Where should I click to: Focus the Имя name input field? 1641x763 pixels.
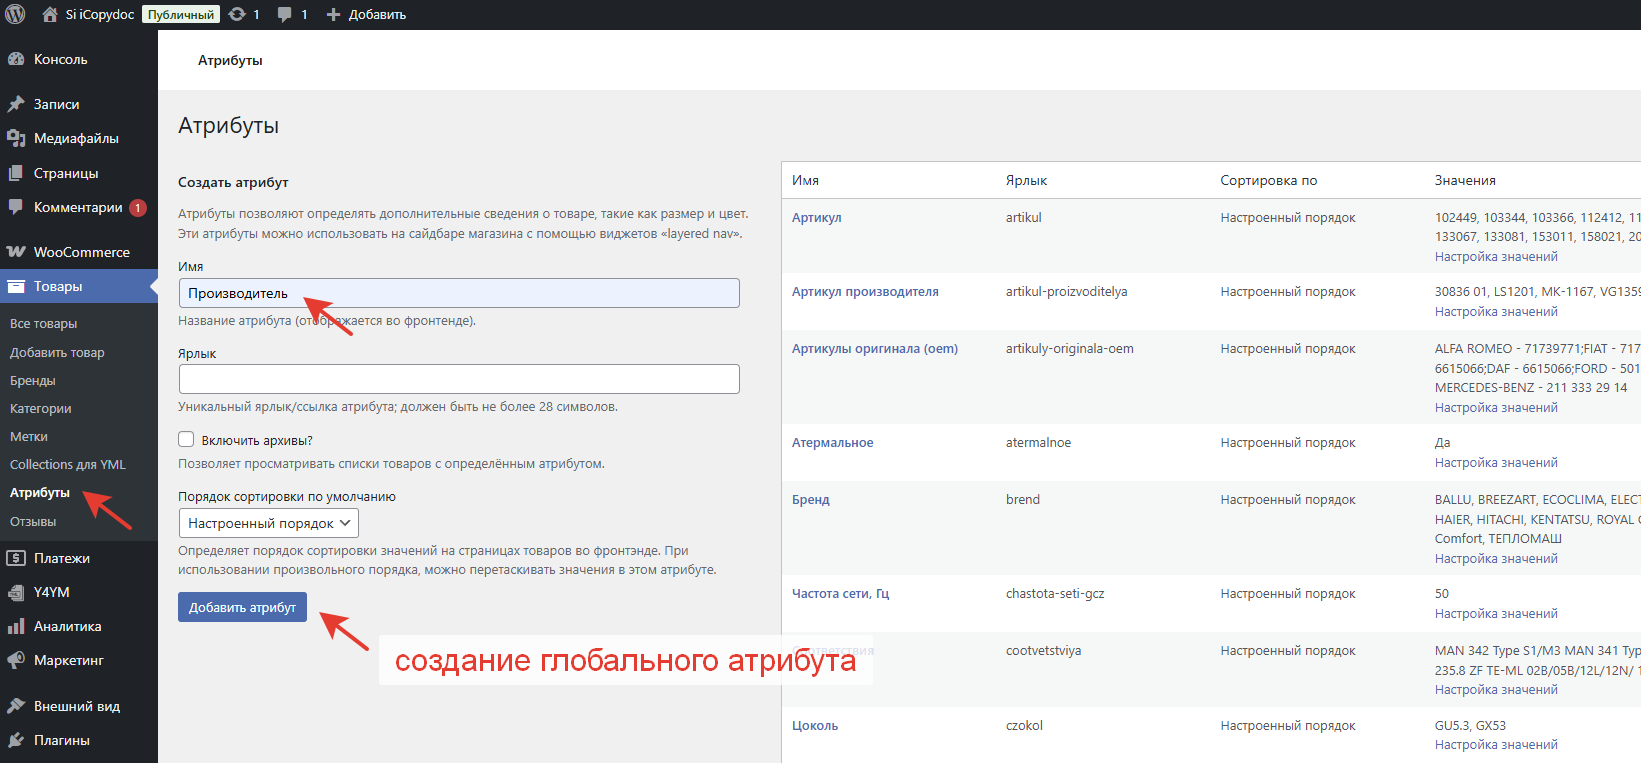459,293
